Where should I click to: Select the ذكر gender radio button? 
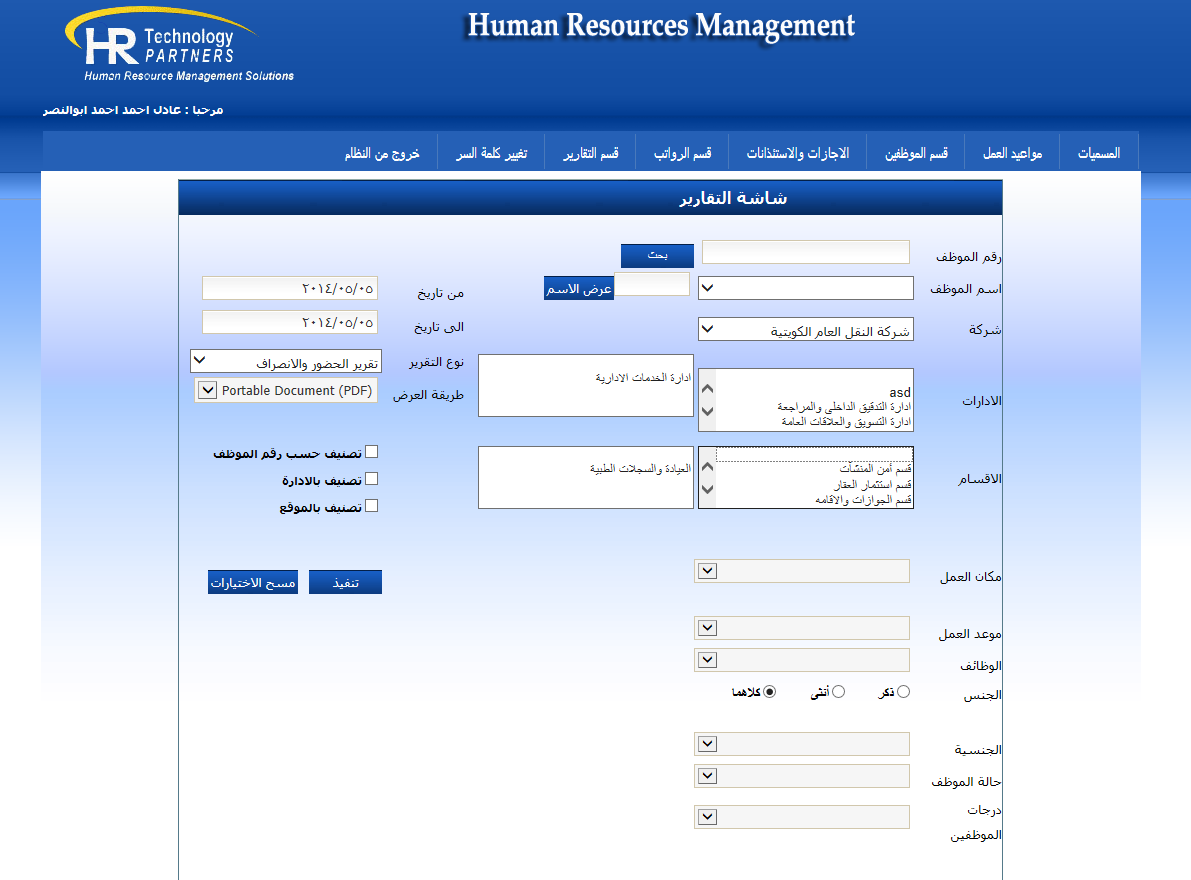click(x=904, y=692)
